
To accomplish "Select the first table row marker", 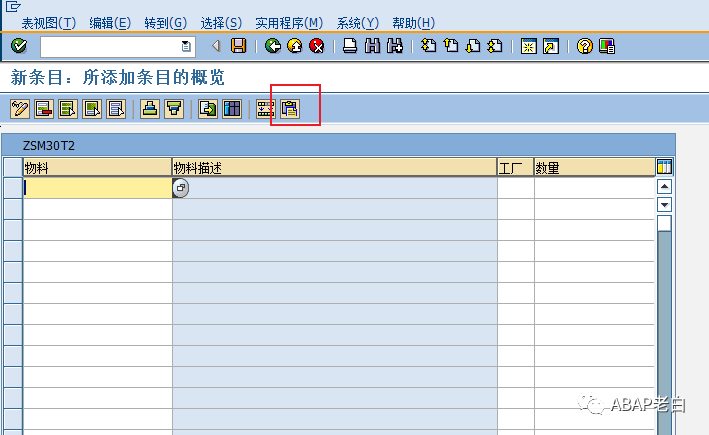I will (13, 188).
